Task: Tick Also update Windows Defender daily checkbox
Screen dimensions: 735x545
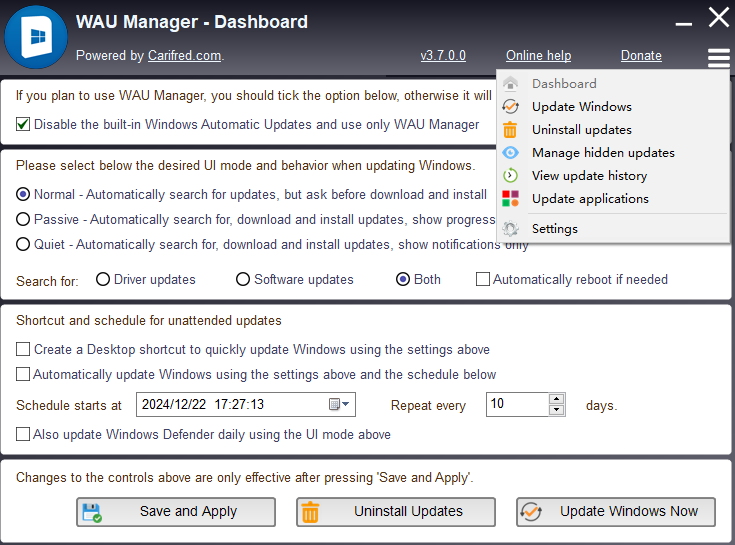Action: click(x=22, y=434)
